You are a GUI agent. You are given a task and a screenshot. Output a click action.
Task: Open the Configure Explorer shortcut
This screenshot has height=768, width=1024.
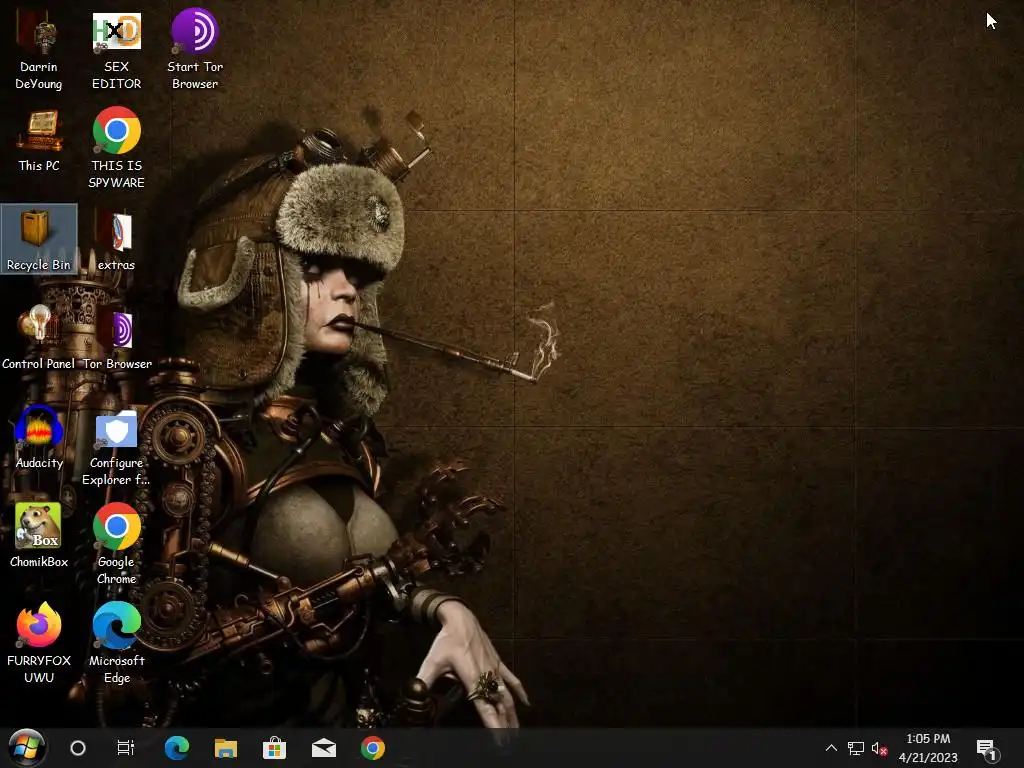[x=116, y=447]
